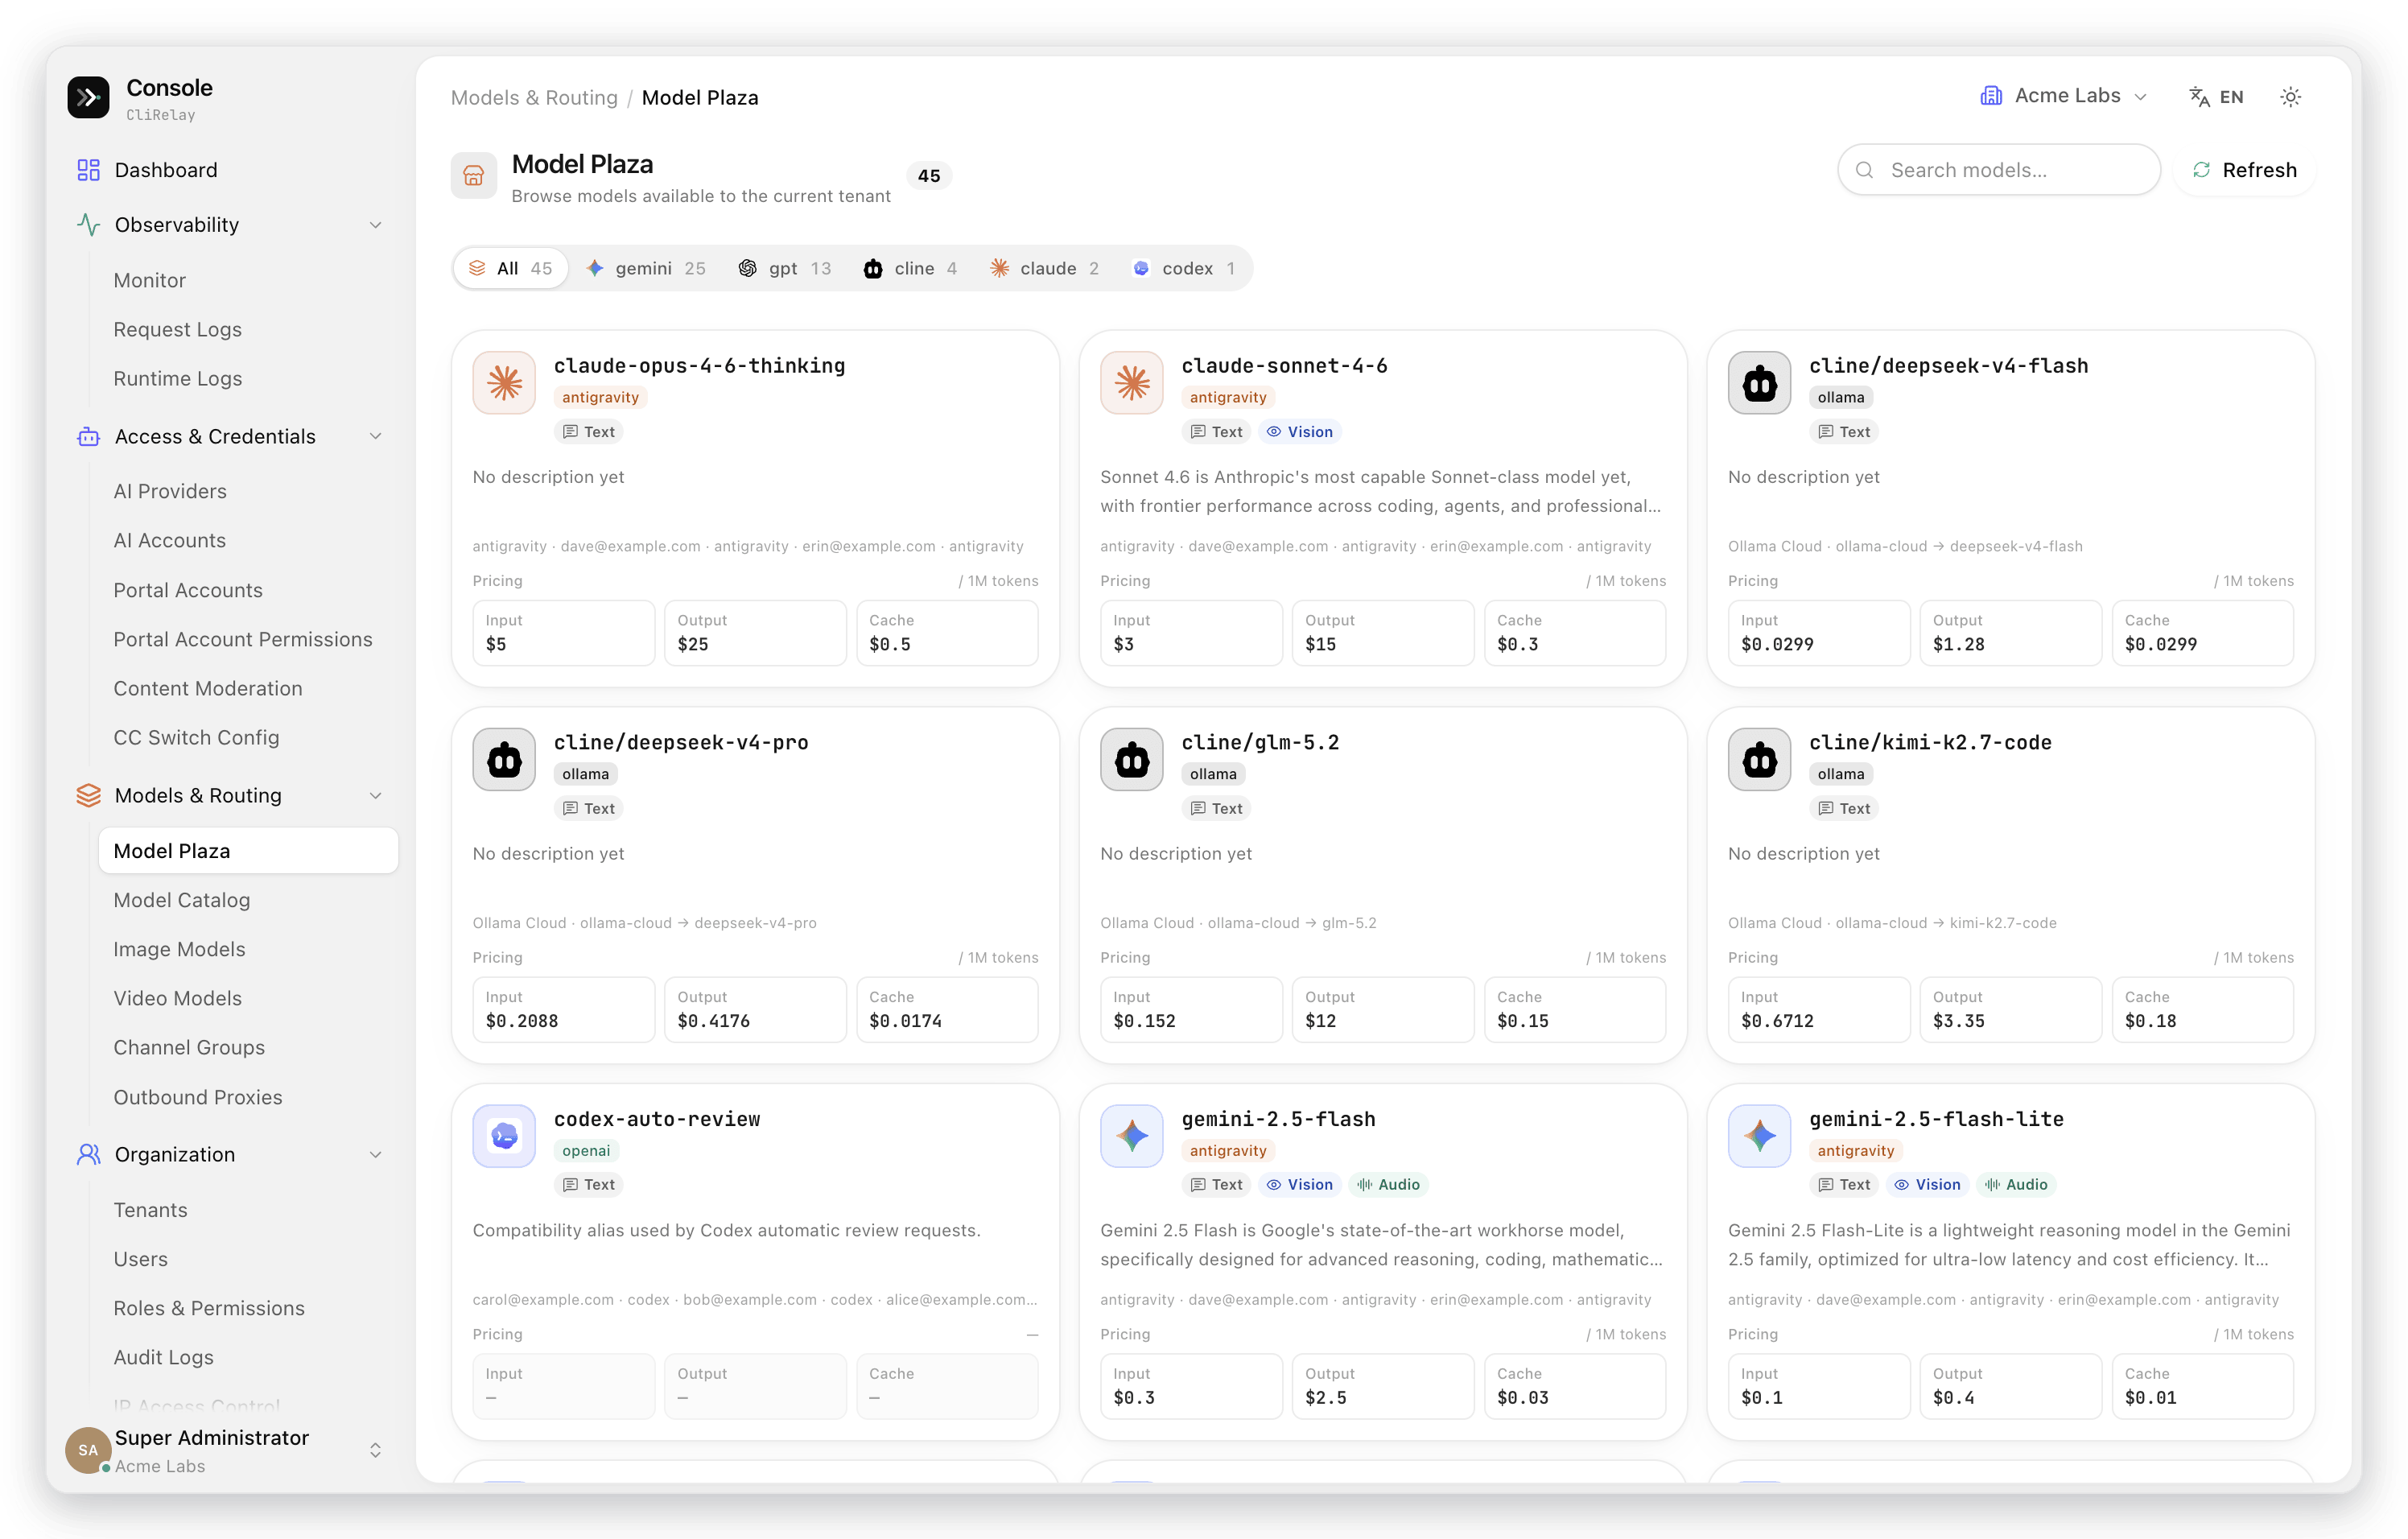The height and width of the screenshot is (1539, 2408).
Task: Click the claude-opus-4-6-thinking antigravity badge
Action: (600, 398)
